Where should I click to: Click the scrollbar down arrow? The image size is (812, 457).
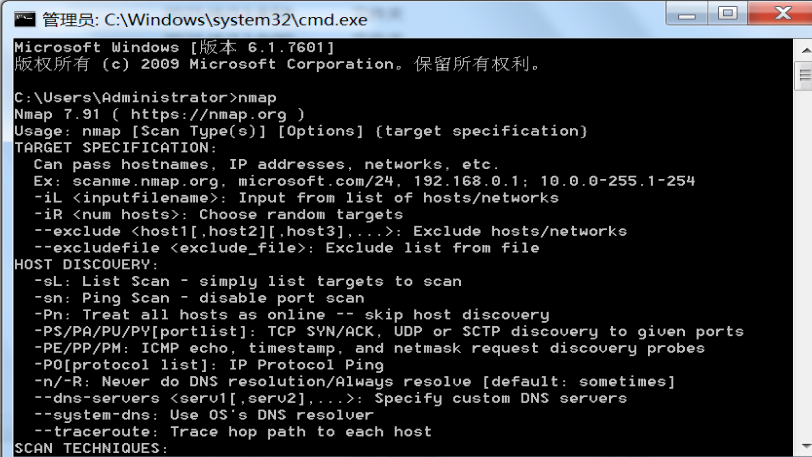click(x=805, y=446)
